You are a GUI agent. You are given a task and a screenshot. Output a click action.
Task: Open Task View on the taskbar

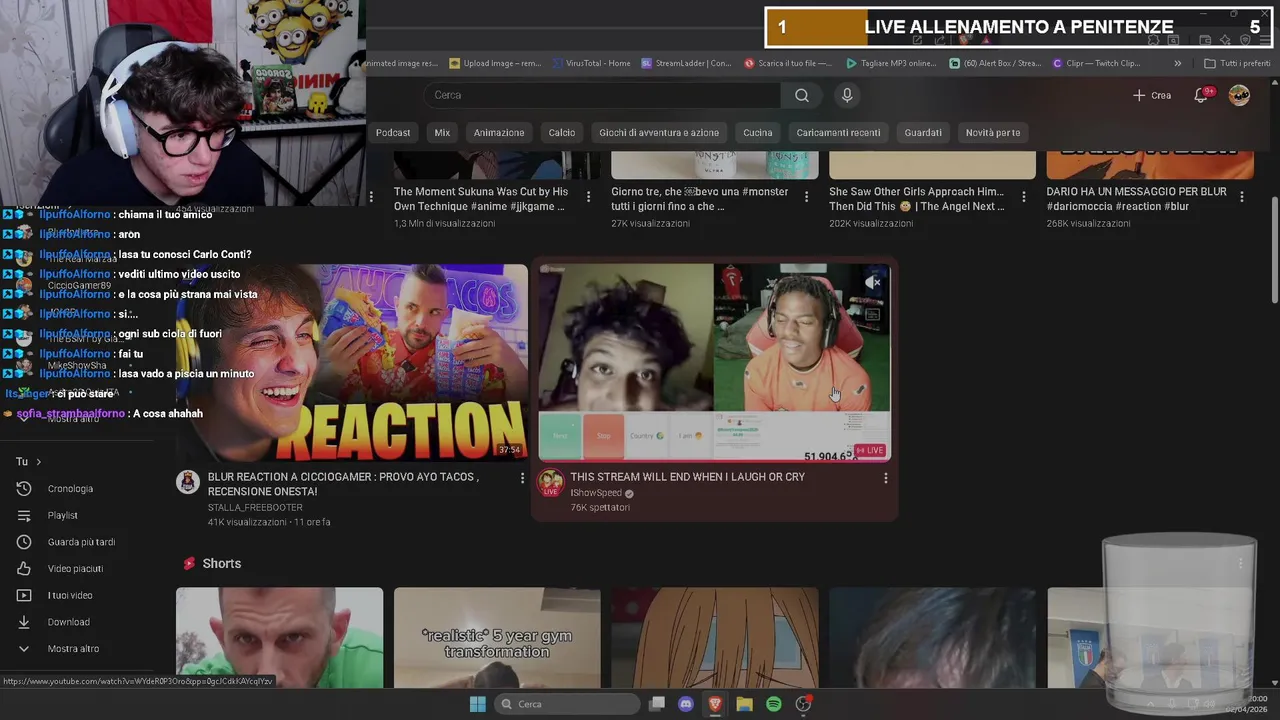click(x=657, y=704)
